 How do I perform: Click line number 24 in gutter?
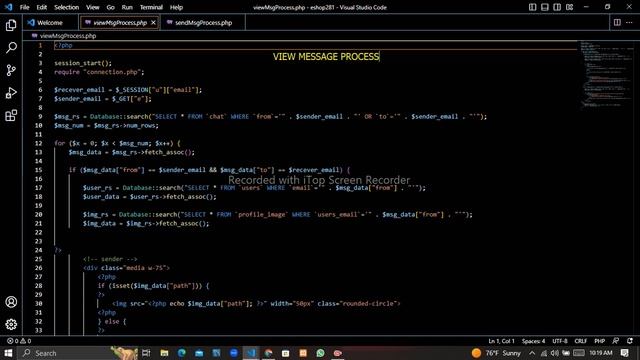tap(38, 250)
